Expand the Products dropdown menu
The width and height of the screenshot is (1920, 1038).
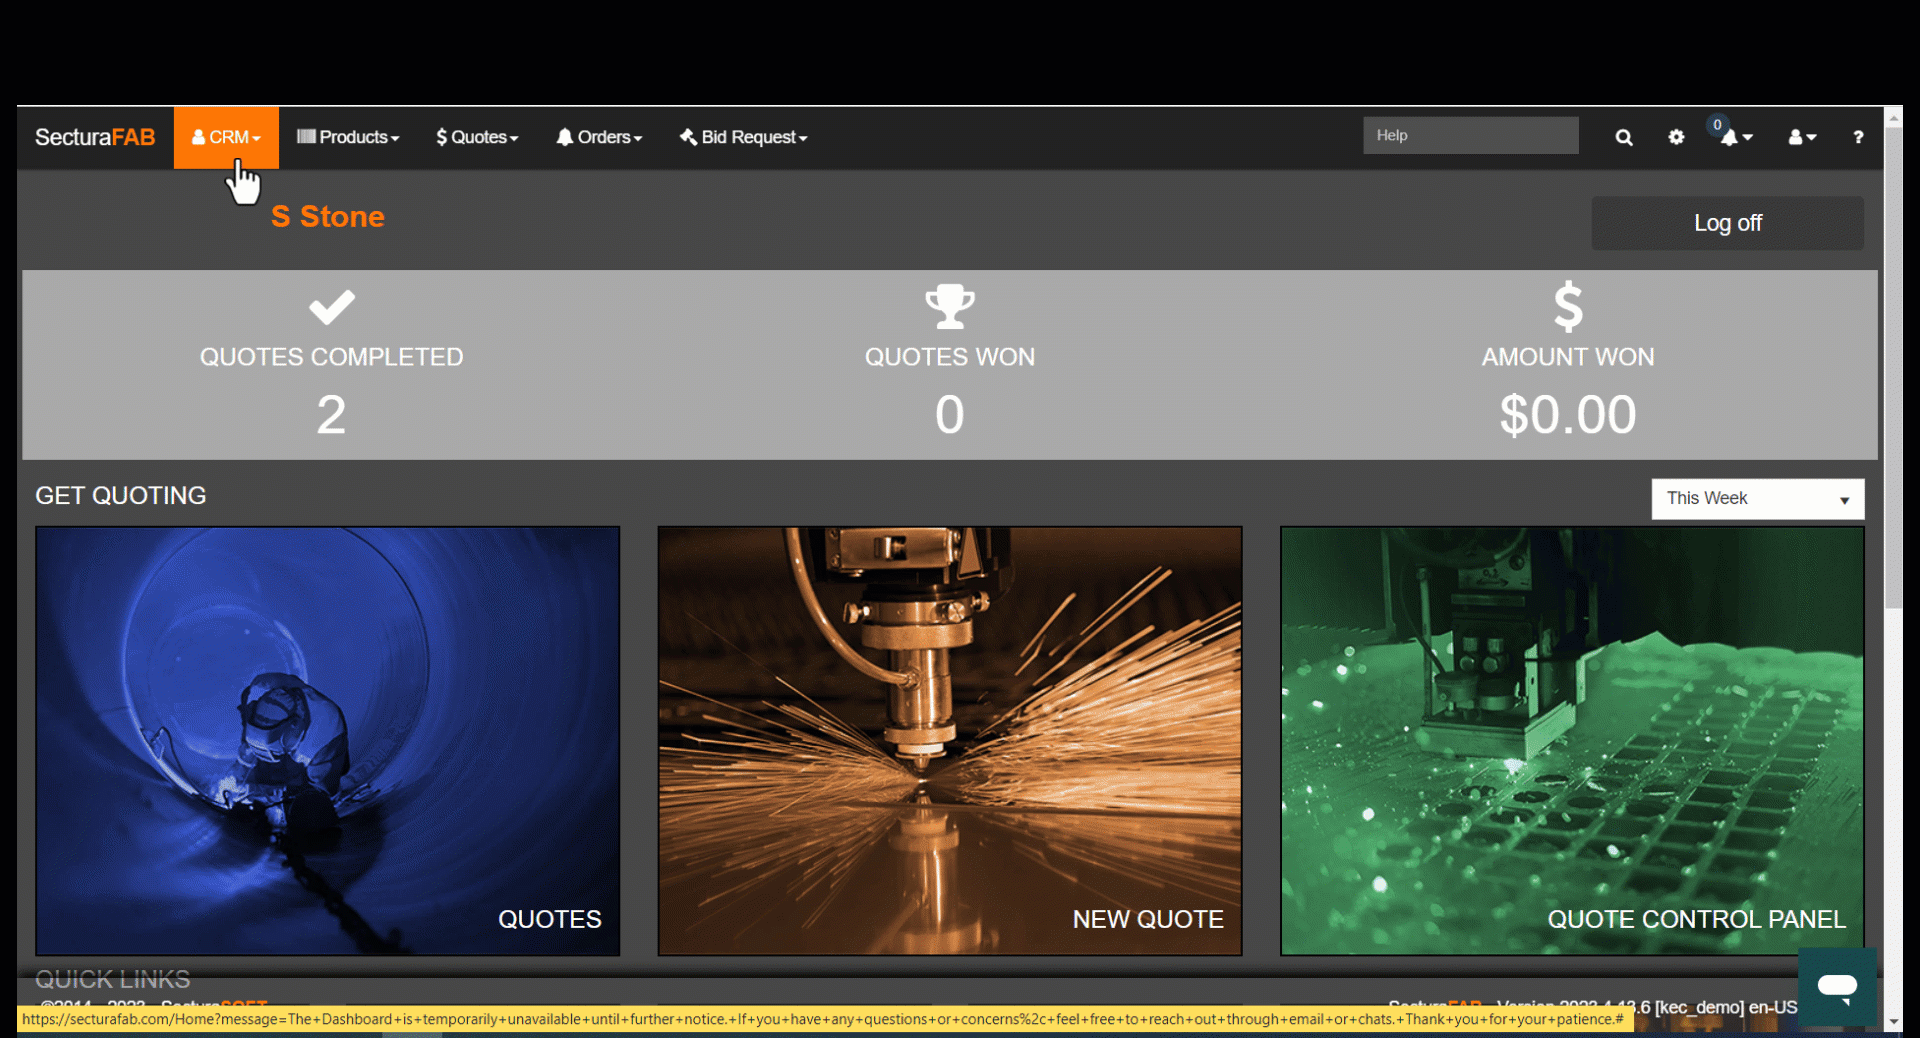click(348, 137)
